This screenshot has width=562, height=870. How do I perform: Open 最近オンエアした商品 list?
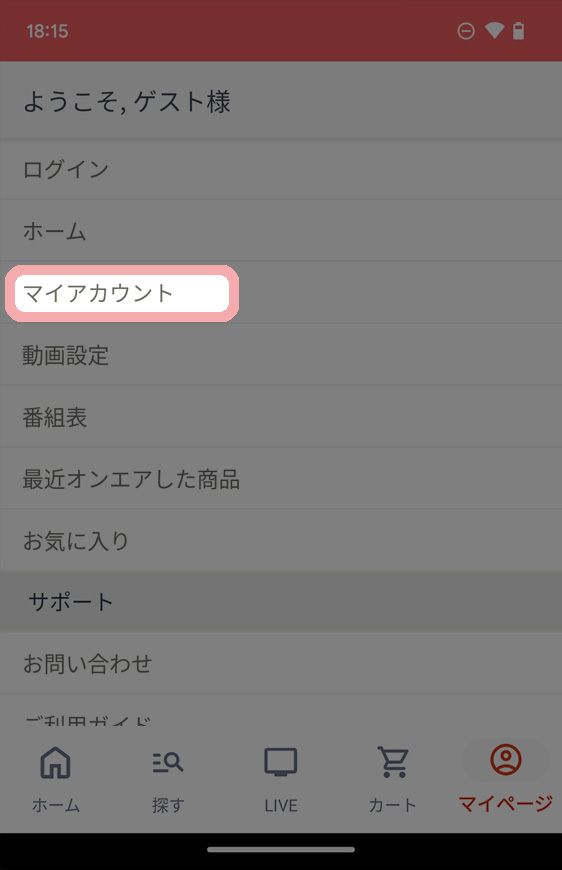pyautogui.click(x=281, y=479)
